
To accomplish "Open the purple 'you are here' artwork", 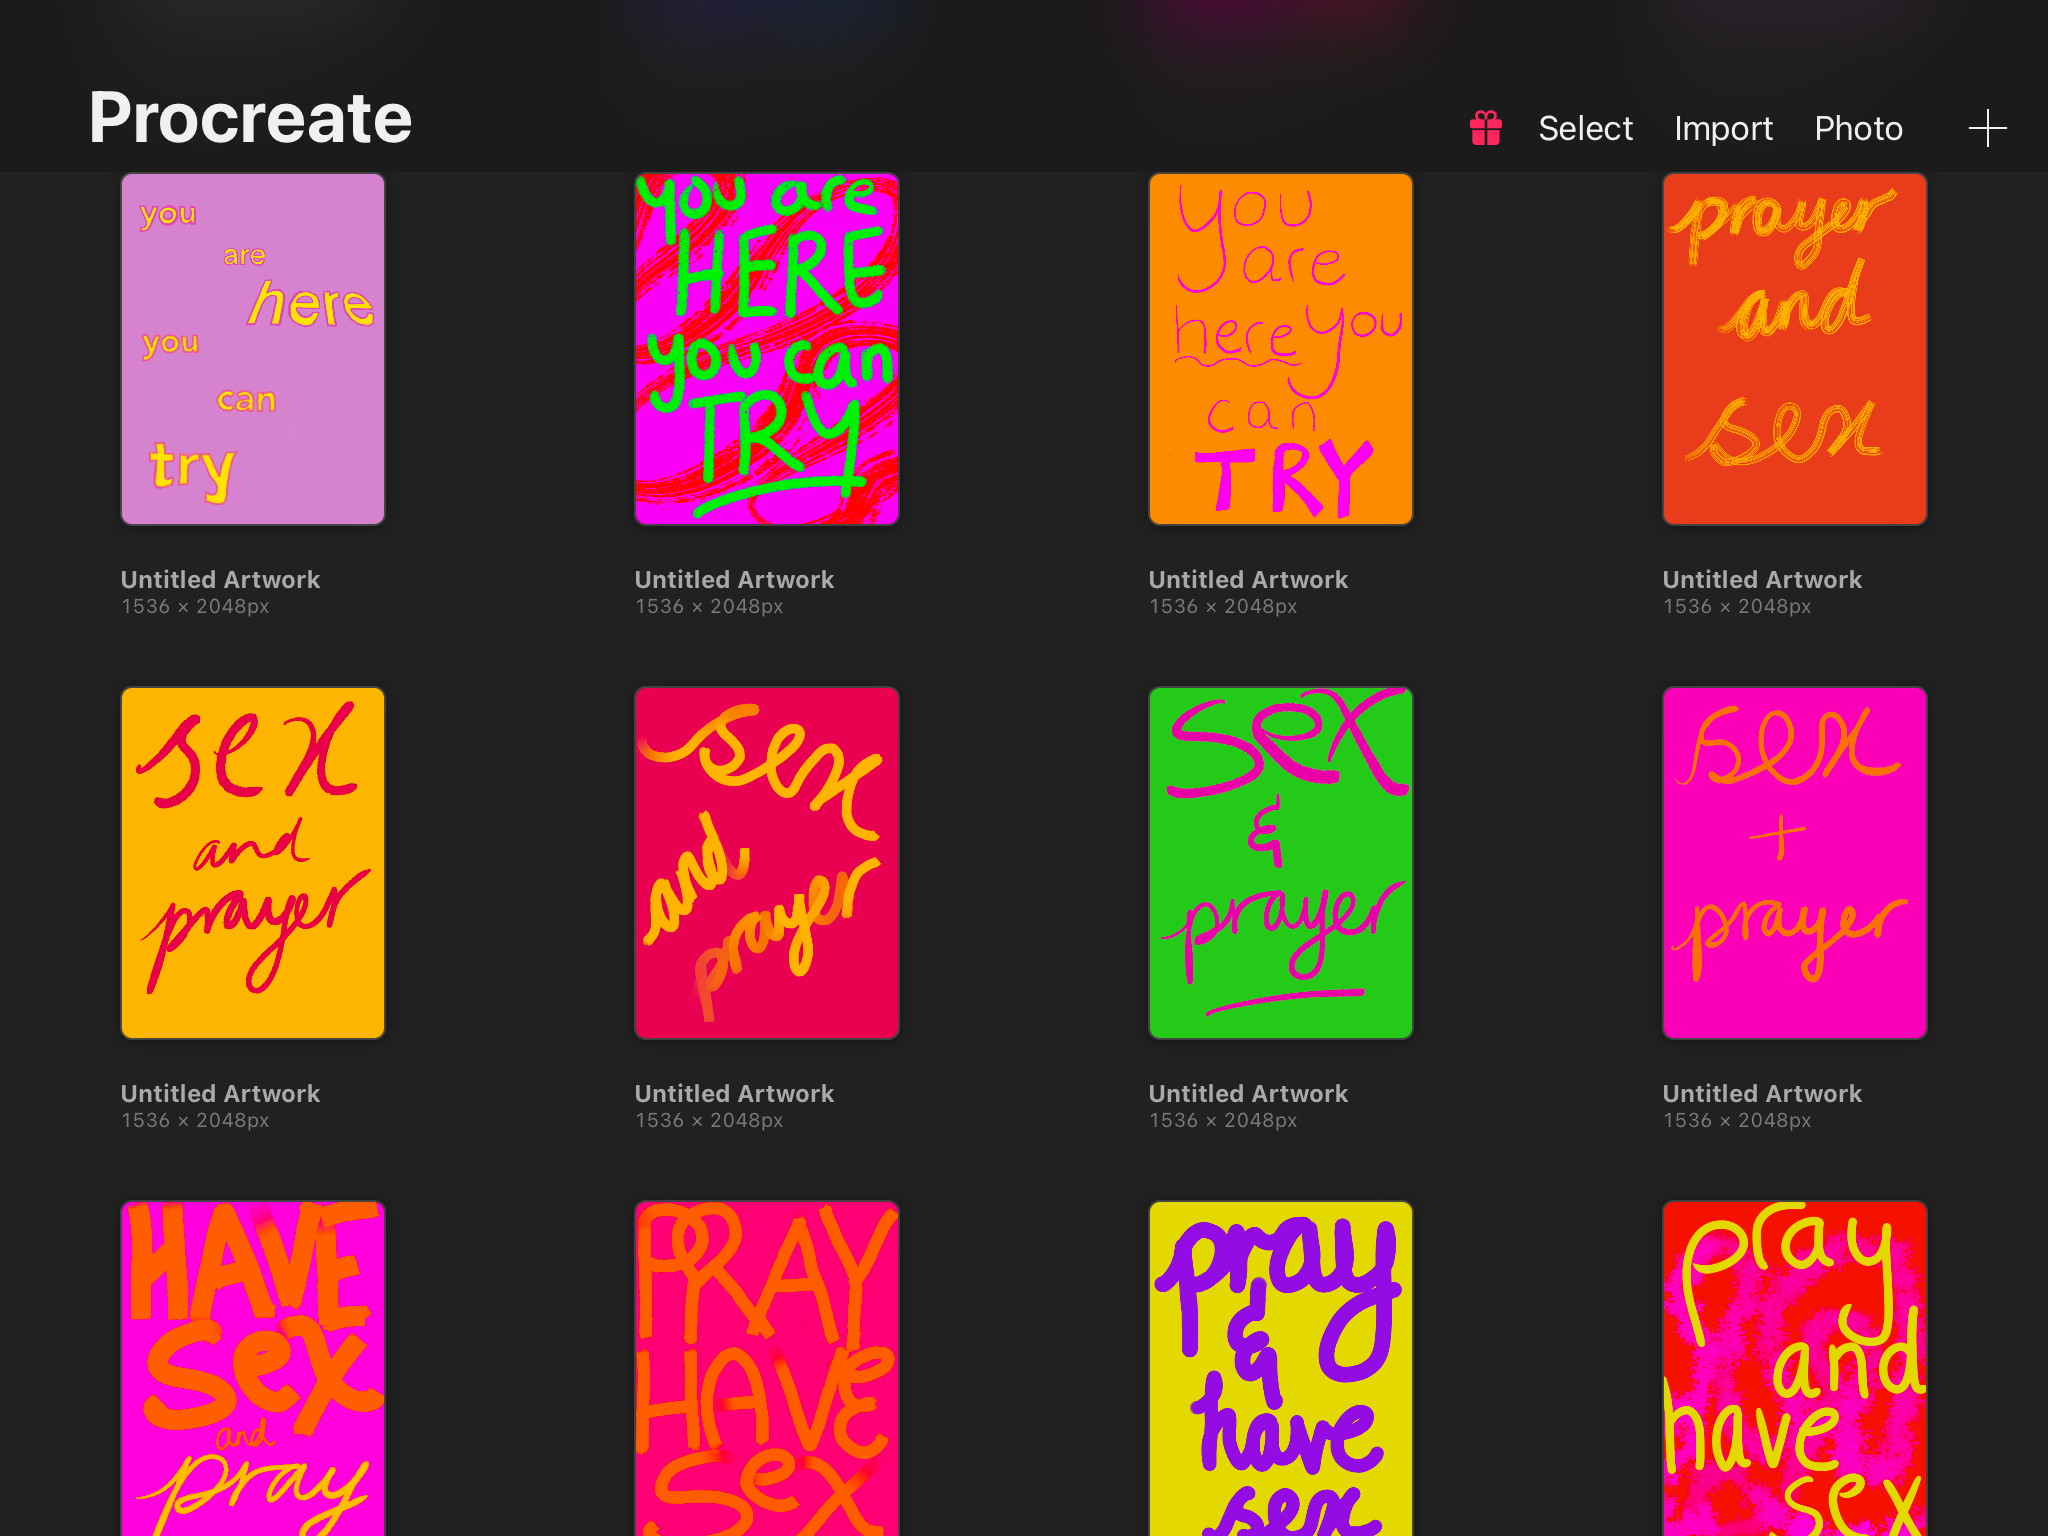I will [253, 349].
